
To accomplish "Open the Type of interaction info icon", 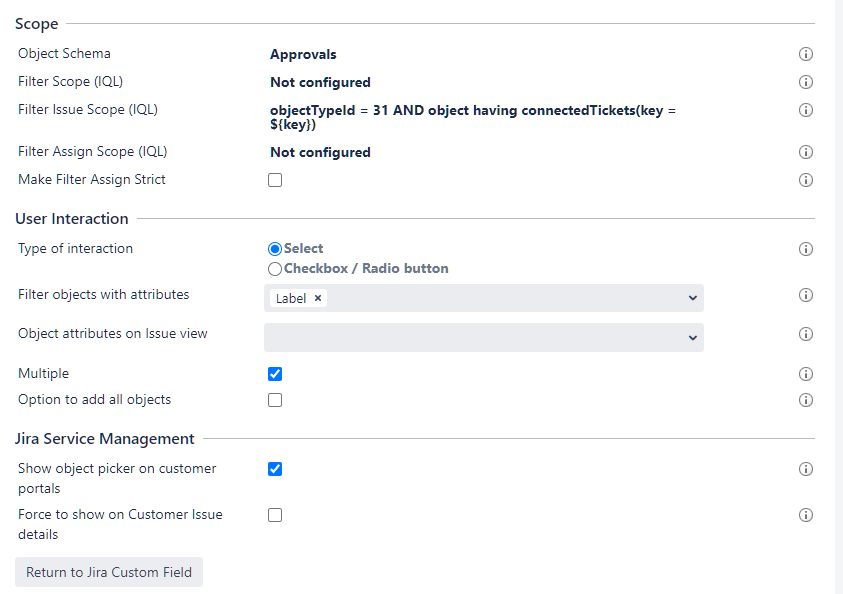I will [805, 249].
